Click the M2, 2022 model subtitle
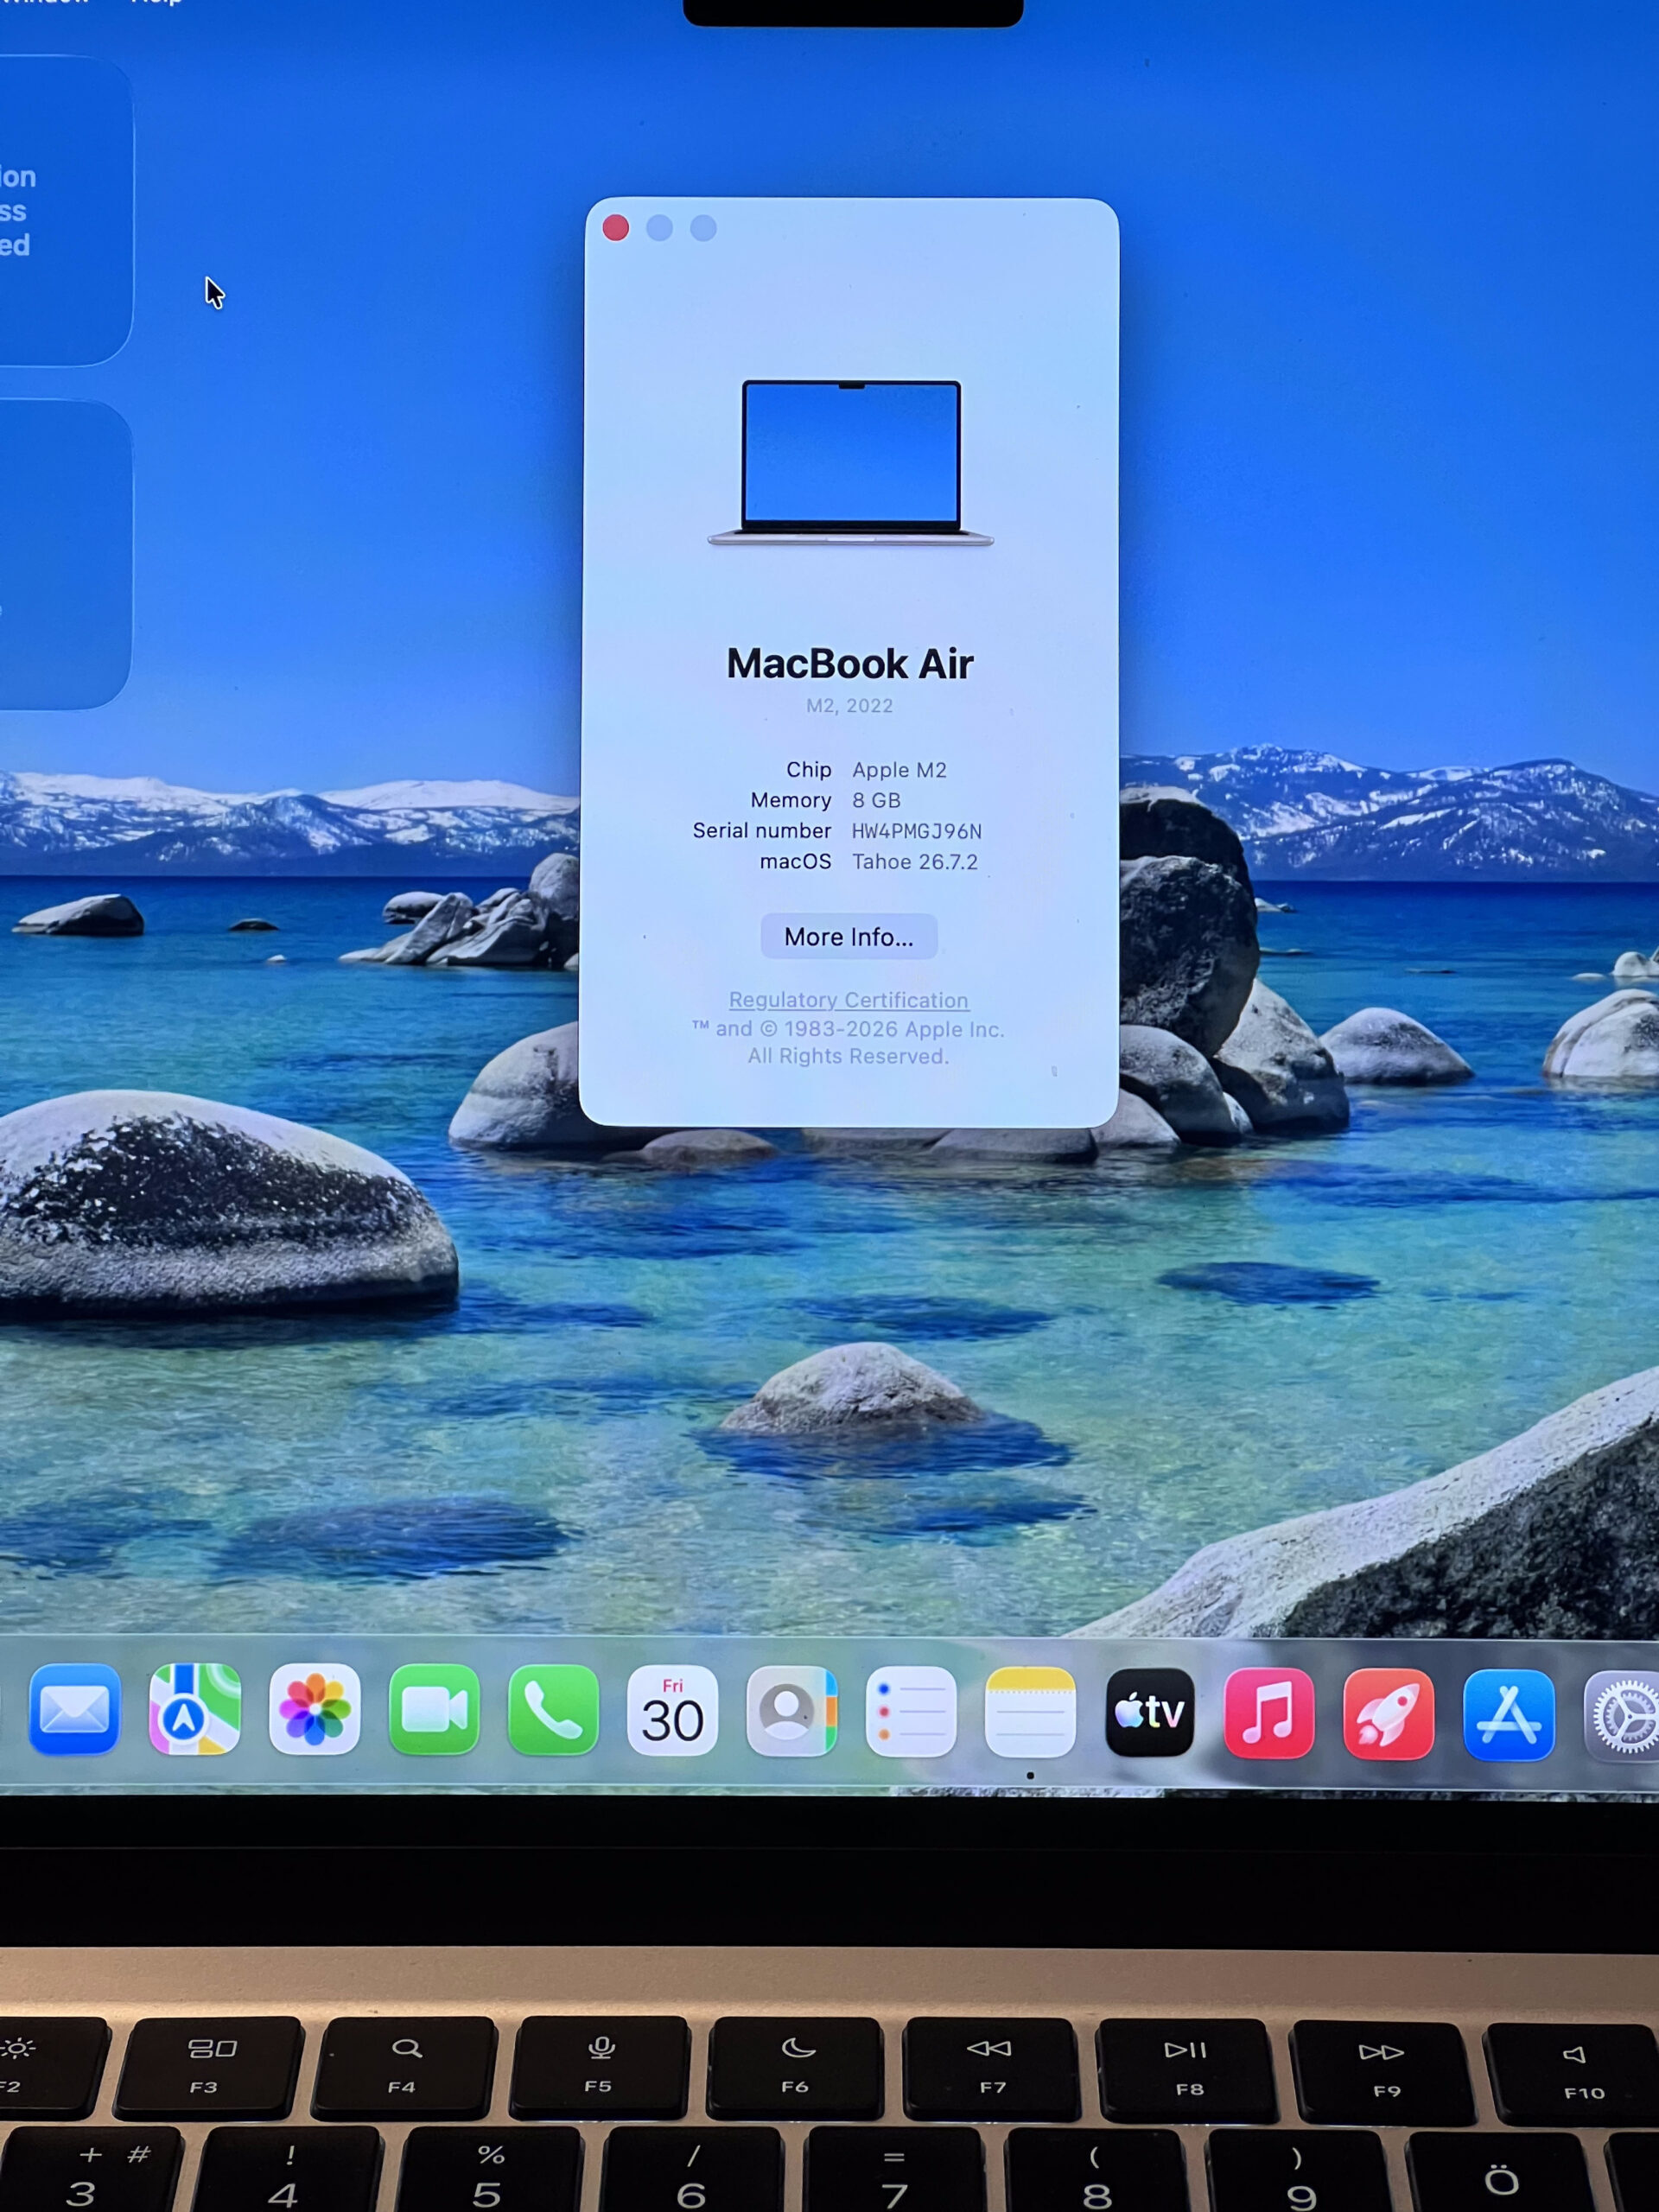 tap(850, 705)
